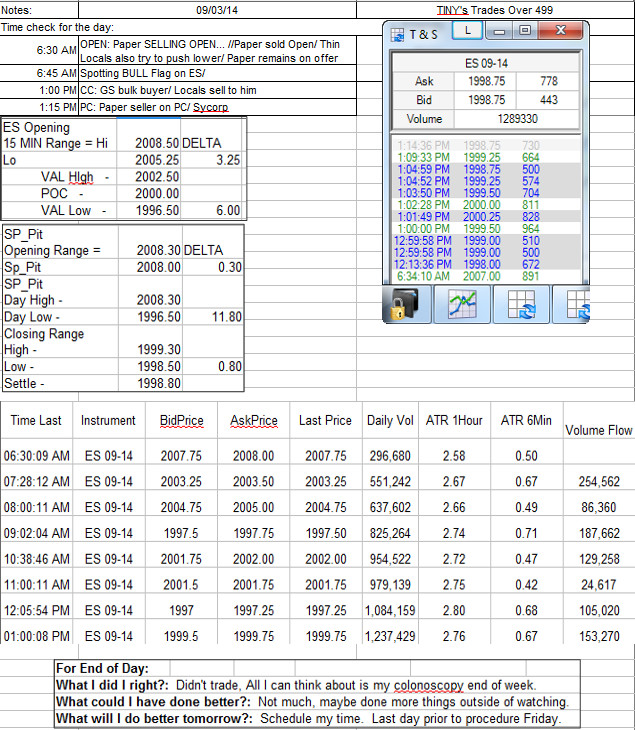Select the 1:04:52 PM trade row in T&S
The image size is (635, 730).
(486, 181)
